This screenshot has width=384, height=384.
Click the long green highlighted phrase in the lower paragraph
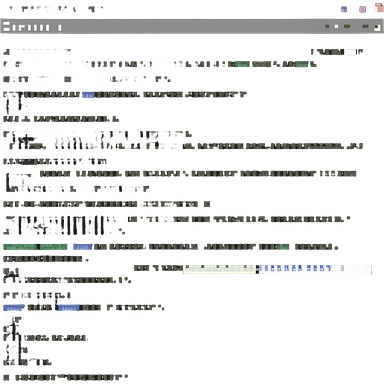point(35,247)
